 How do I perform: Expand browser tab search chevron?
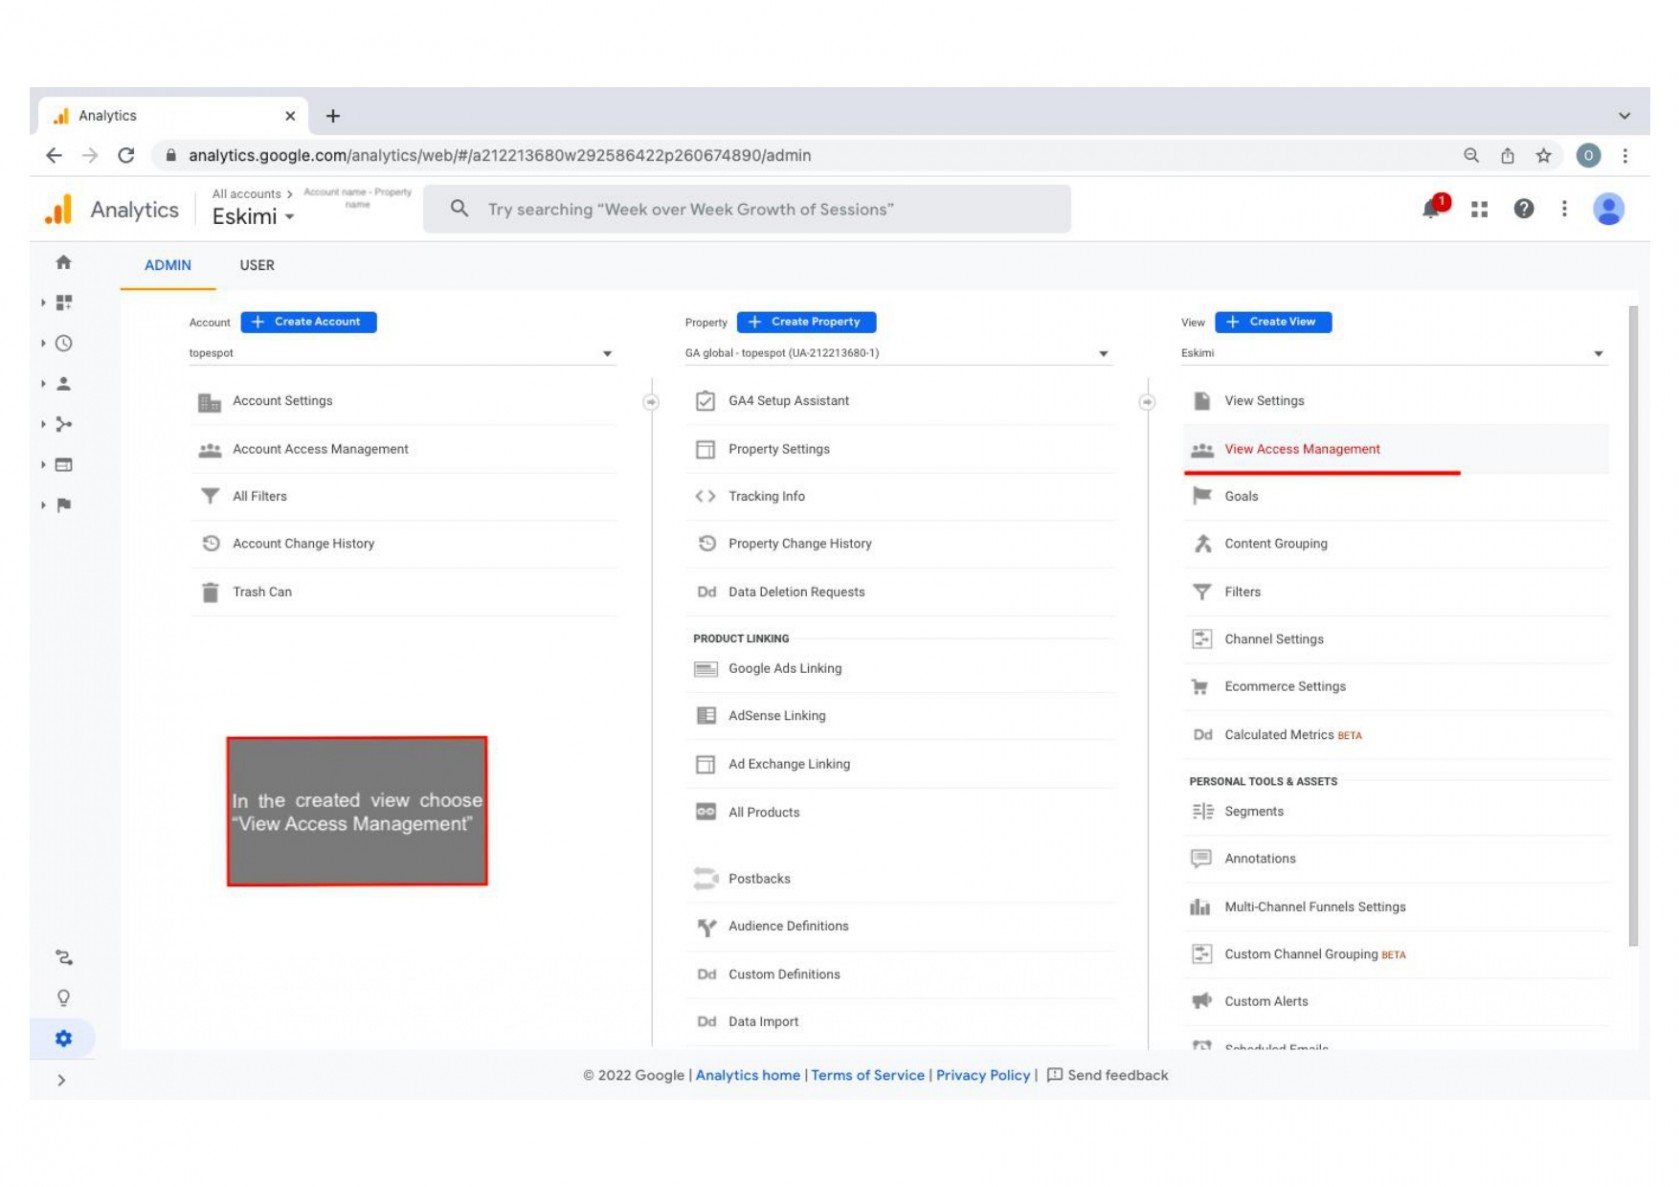point(1624,116)
